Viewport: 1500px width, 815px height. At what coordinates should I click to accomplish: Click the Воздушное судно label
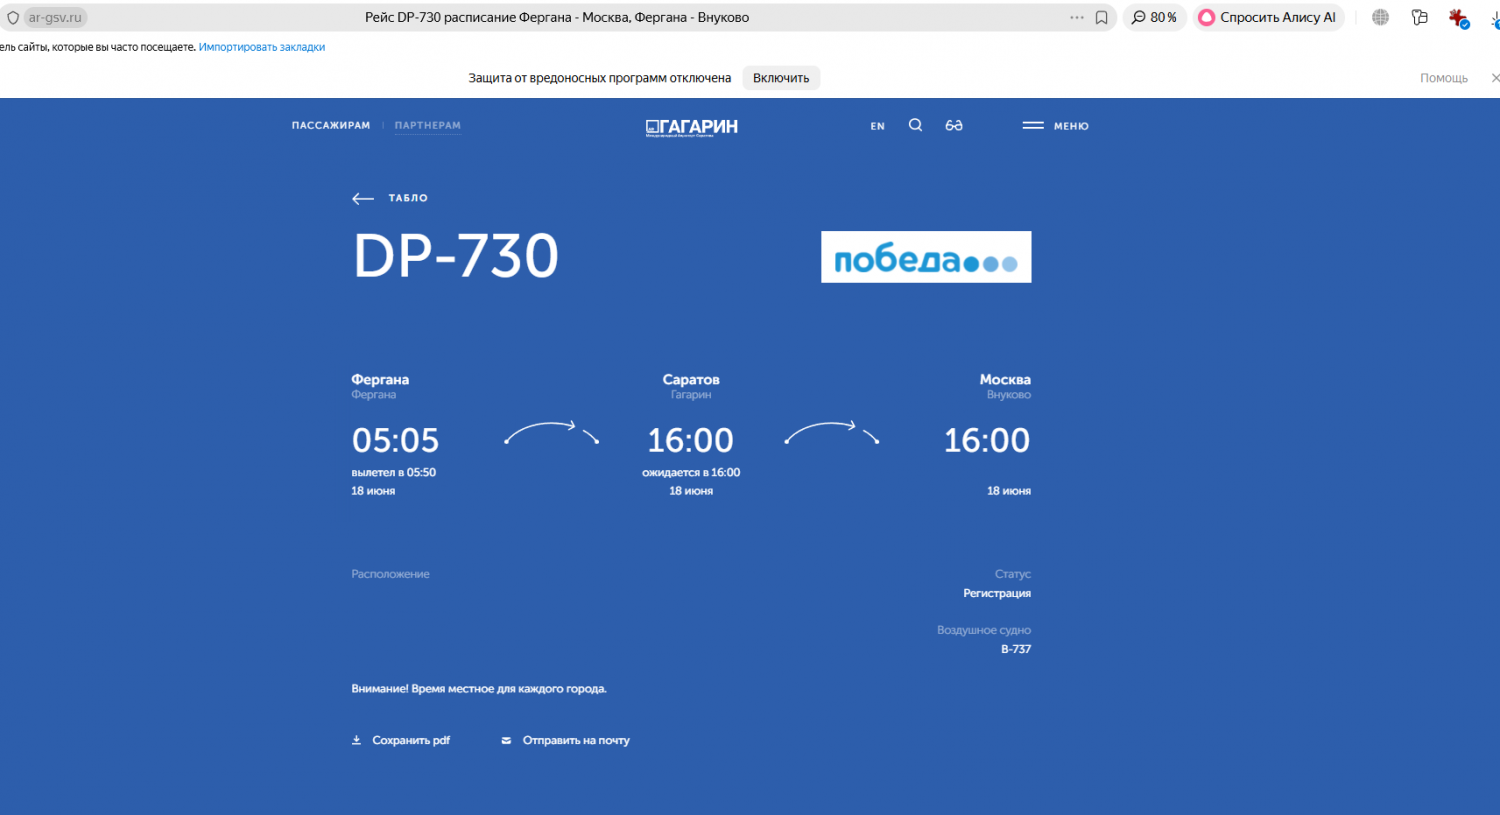coord(984,630)
